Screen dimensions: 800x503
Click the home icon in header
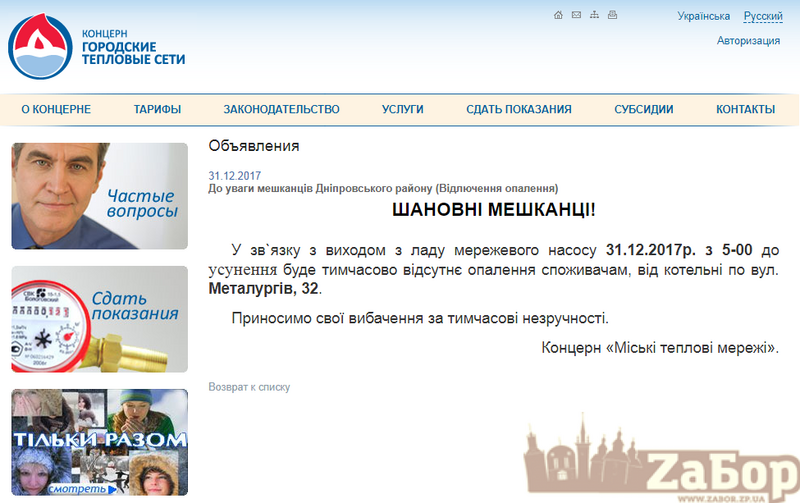click(558, 15)
